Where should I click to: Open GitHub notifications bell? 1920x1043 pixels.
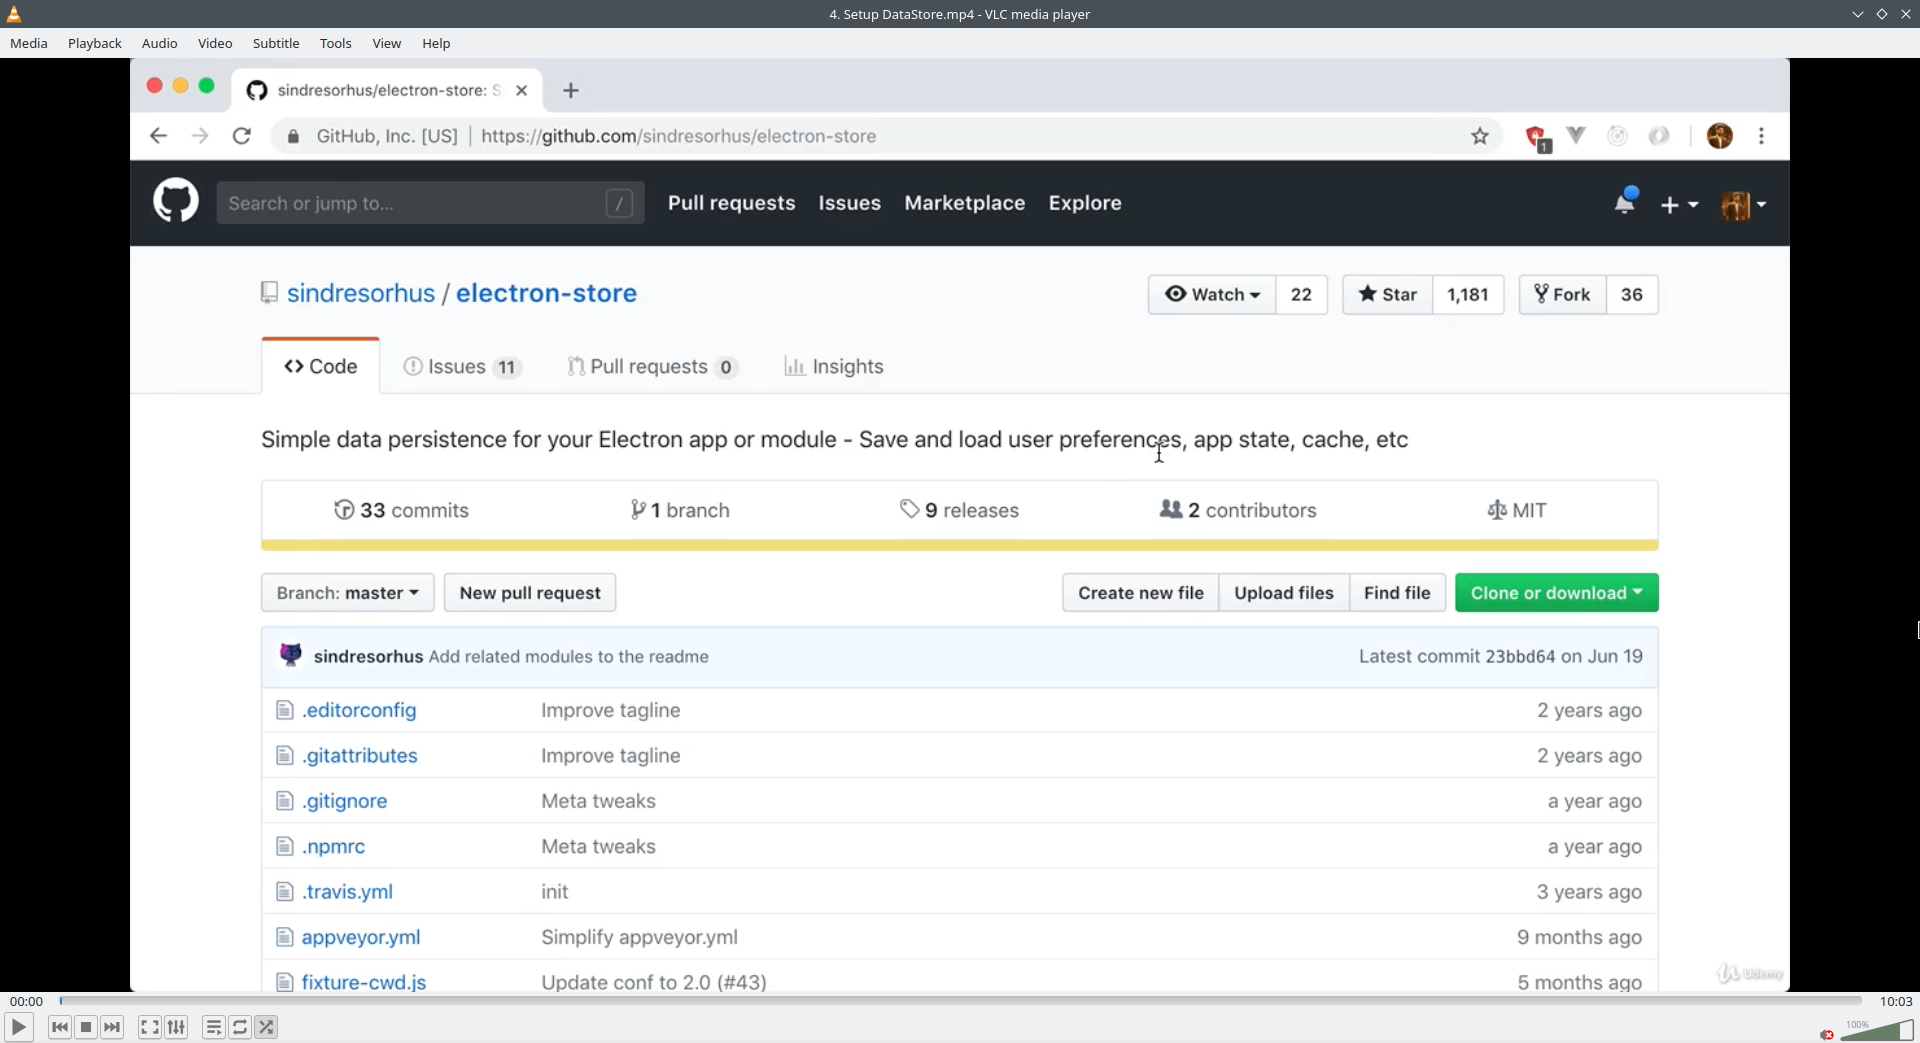pyautogui.click(x=1625, y=202)
